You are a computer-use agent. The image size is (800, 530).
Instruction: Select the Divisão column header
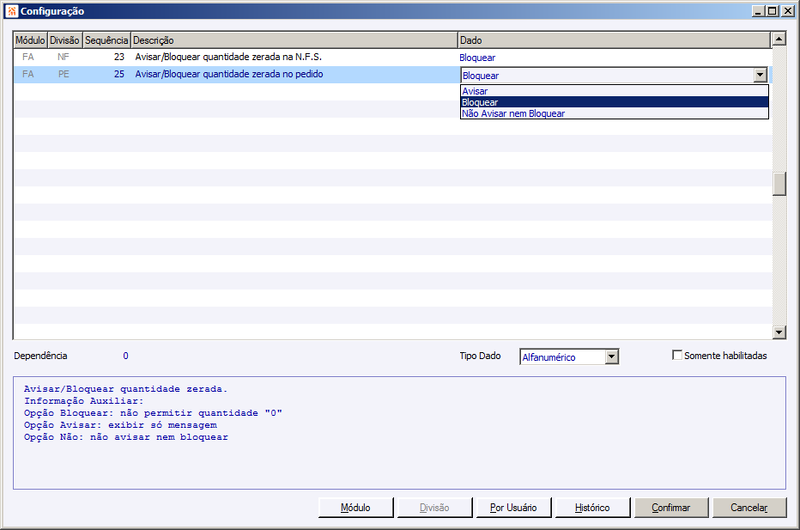(64, 40)
